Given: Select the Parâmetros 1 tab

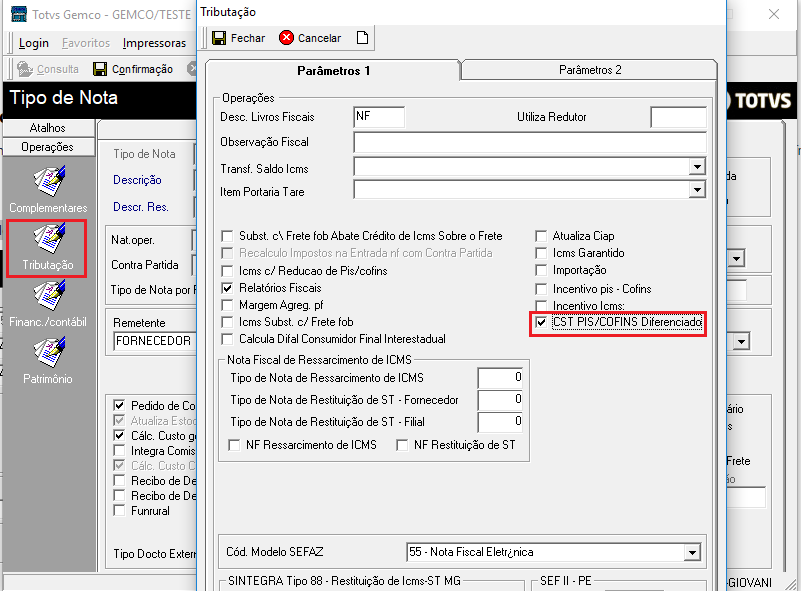Looking at the screenshot, I should 334,70.
